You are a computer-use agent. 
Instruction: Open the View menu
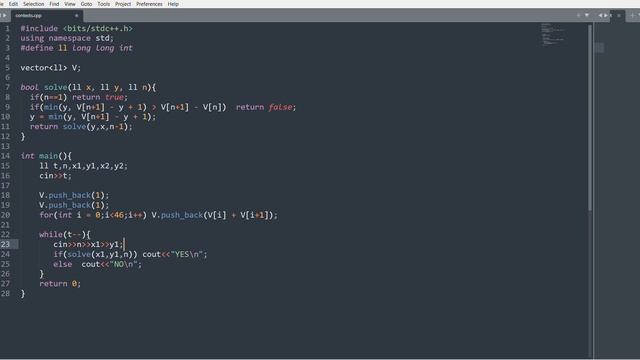tap(70, 4)
